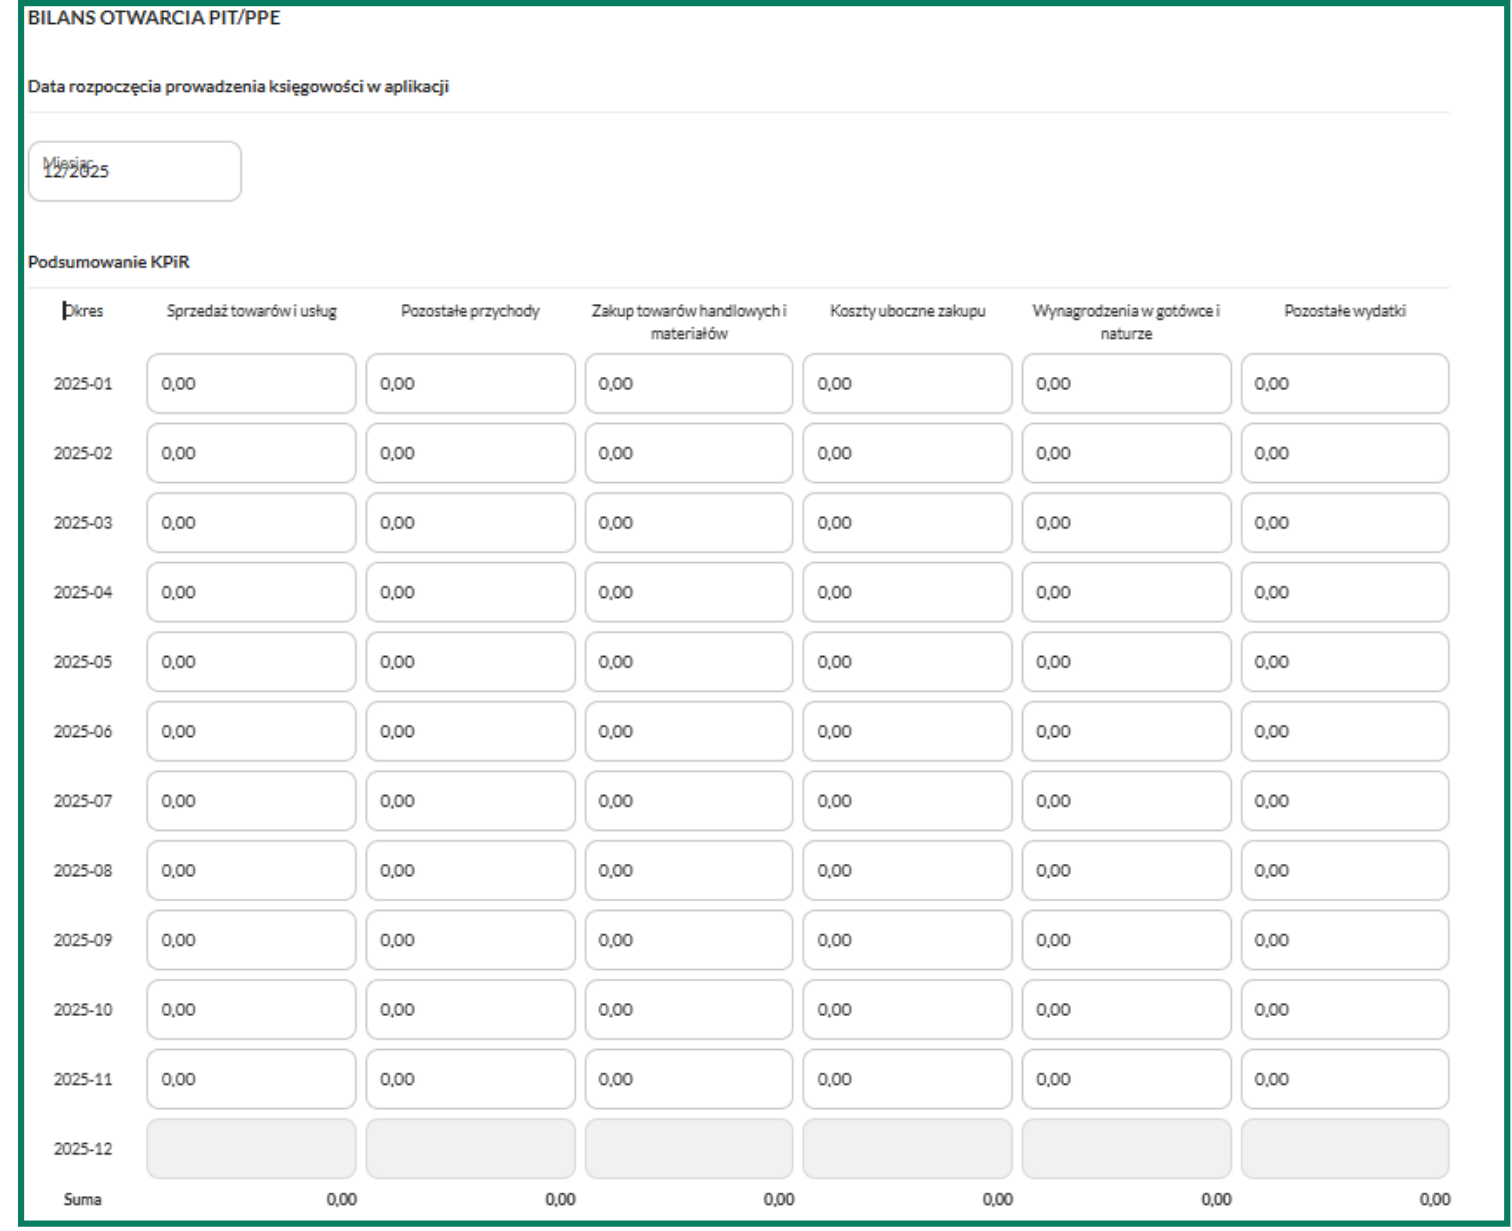Screen dimensions: 1512x1231
Task: Click the 2025-06 period label
Action: [83, 731]
